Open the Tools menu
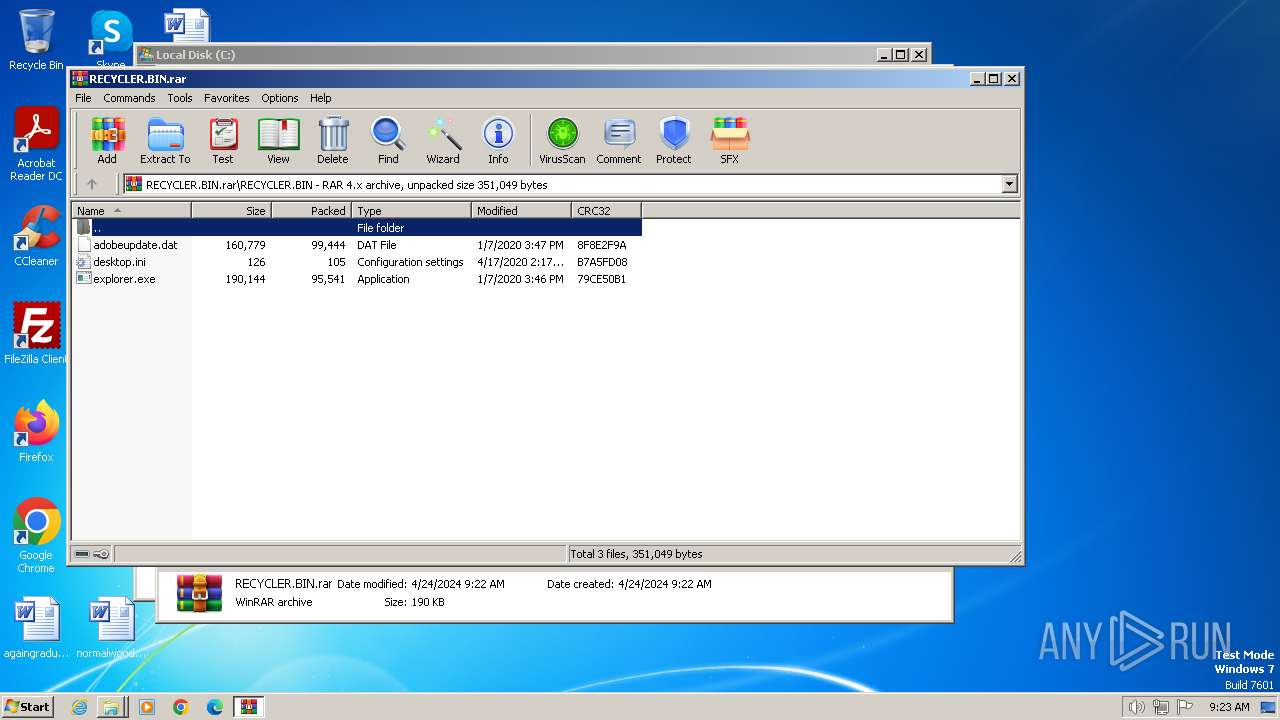The width and height of the screenshot is (1280, 720). pyautogui.click(x=180, y=98)
